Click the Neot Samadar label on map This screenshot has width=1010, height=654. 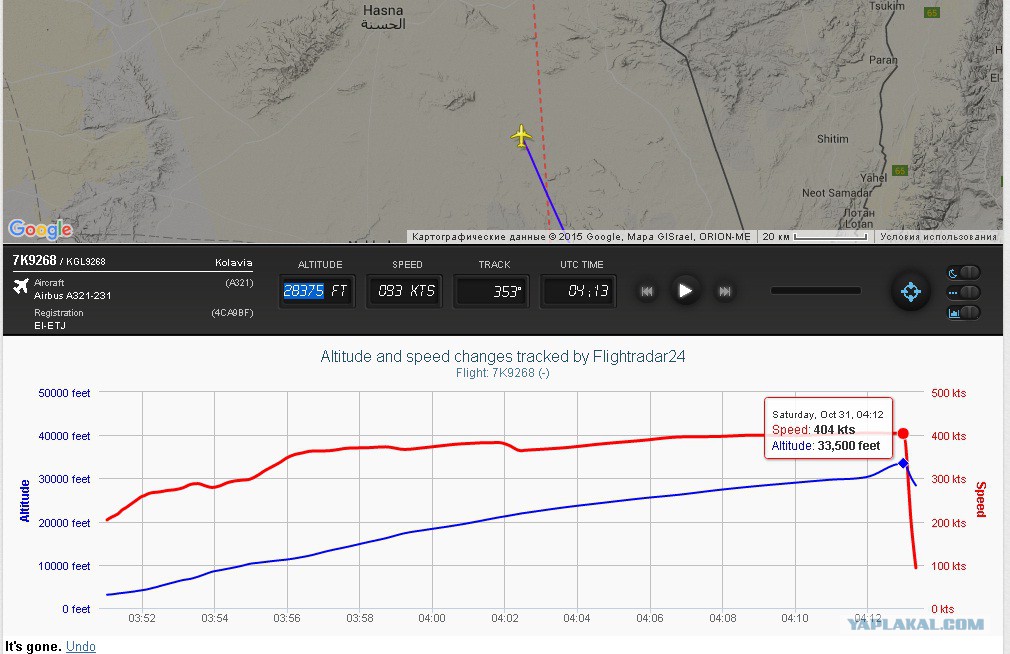[837, 193]
